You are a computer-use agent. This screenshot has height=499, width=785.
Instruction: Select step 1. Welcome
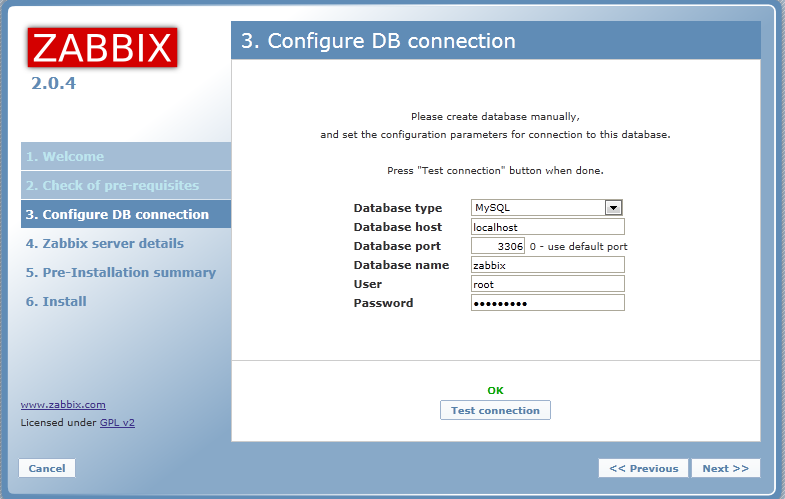(x=126, y=156)
